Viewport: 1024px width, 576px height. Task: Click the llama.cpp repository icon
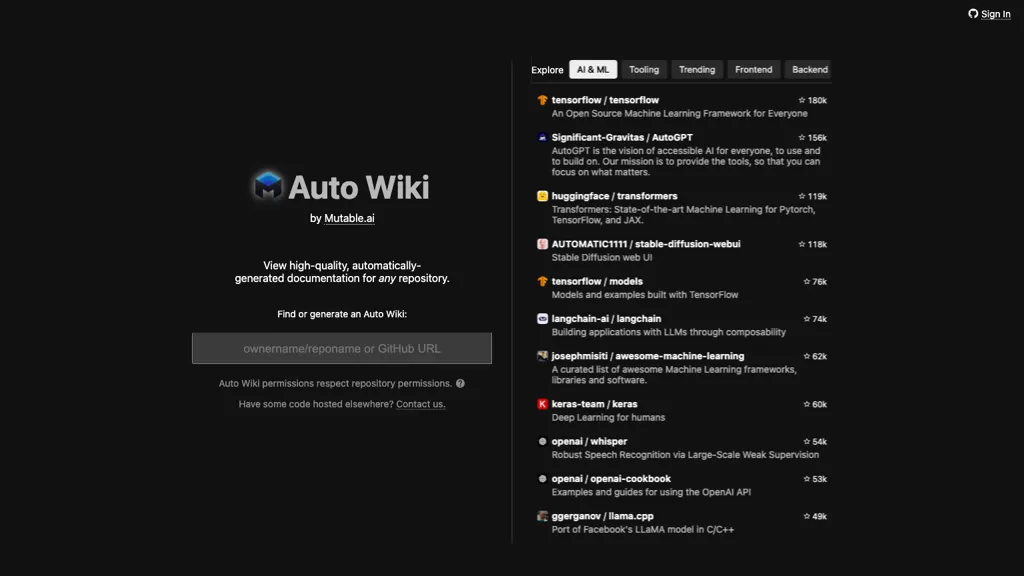point(540,516)
